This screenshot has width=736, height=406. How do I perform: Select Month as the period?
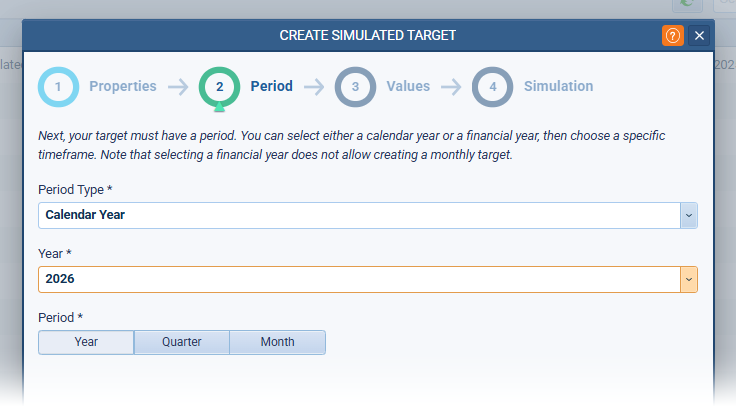point(277,342)
